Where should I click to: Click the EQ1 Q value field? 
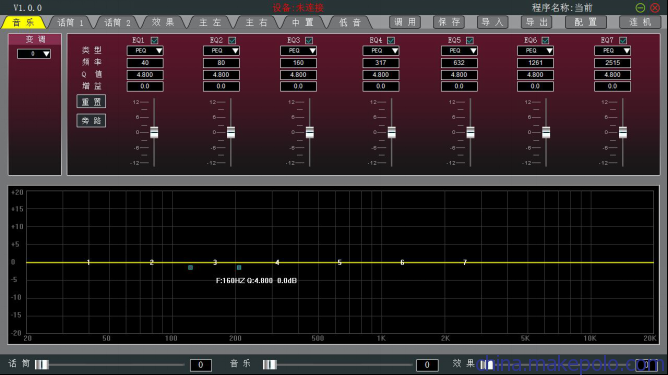(x=145, y=75)
